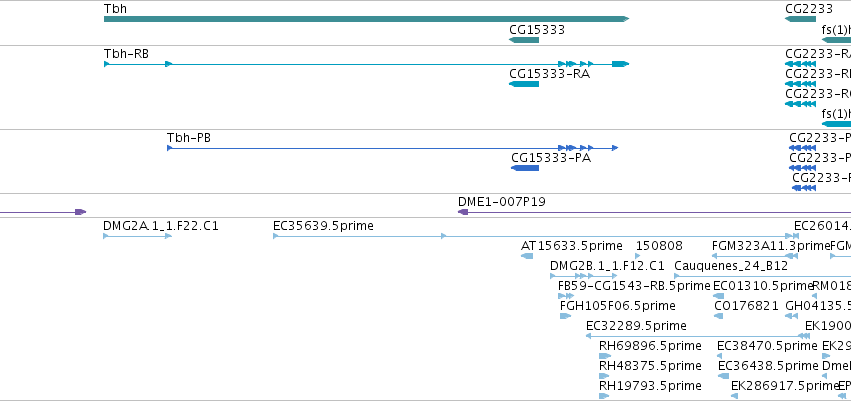The width and height of the screenshot is (851, 401).
Task: Select the EK286917.5prime EST
Action: coord(735,396)
